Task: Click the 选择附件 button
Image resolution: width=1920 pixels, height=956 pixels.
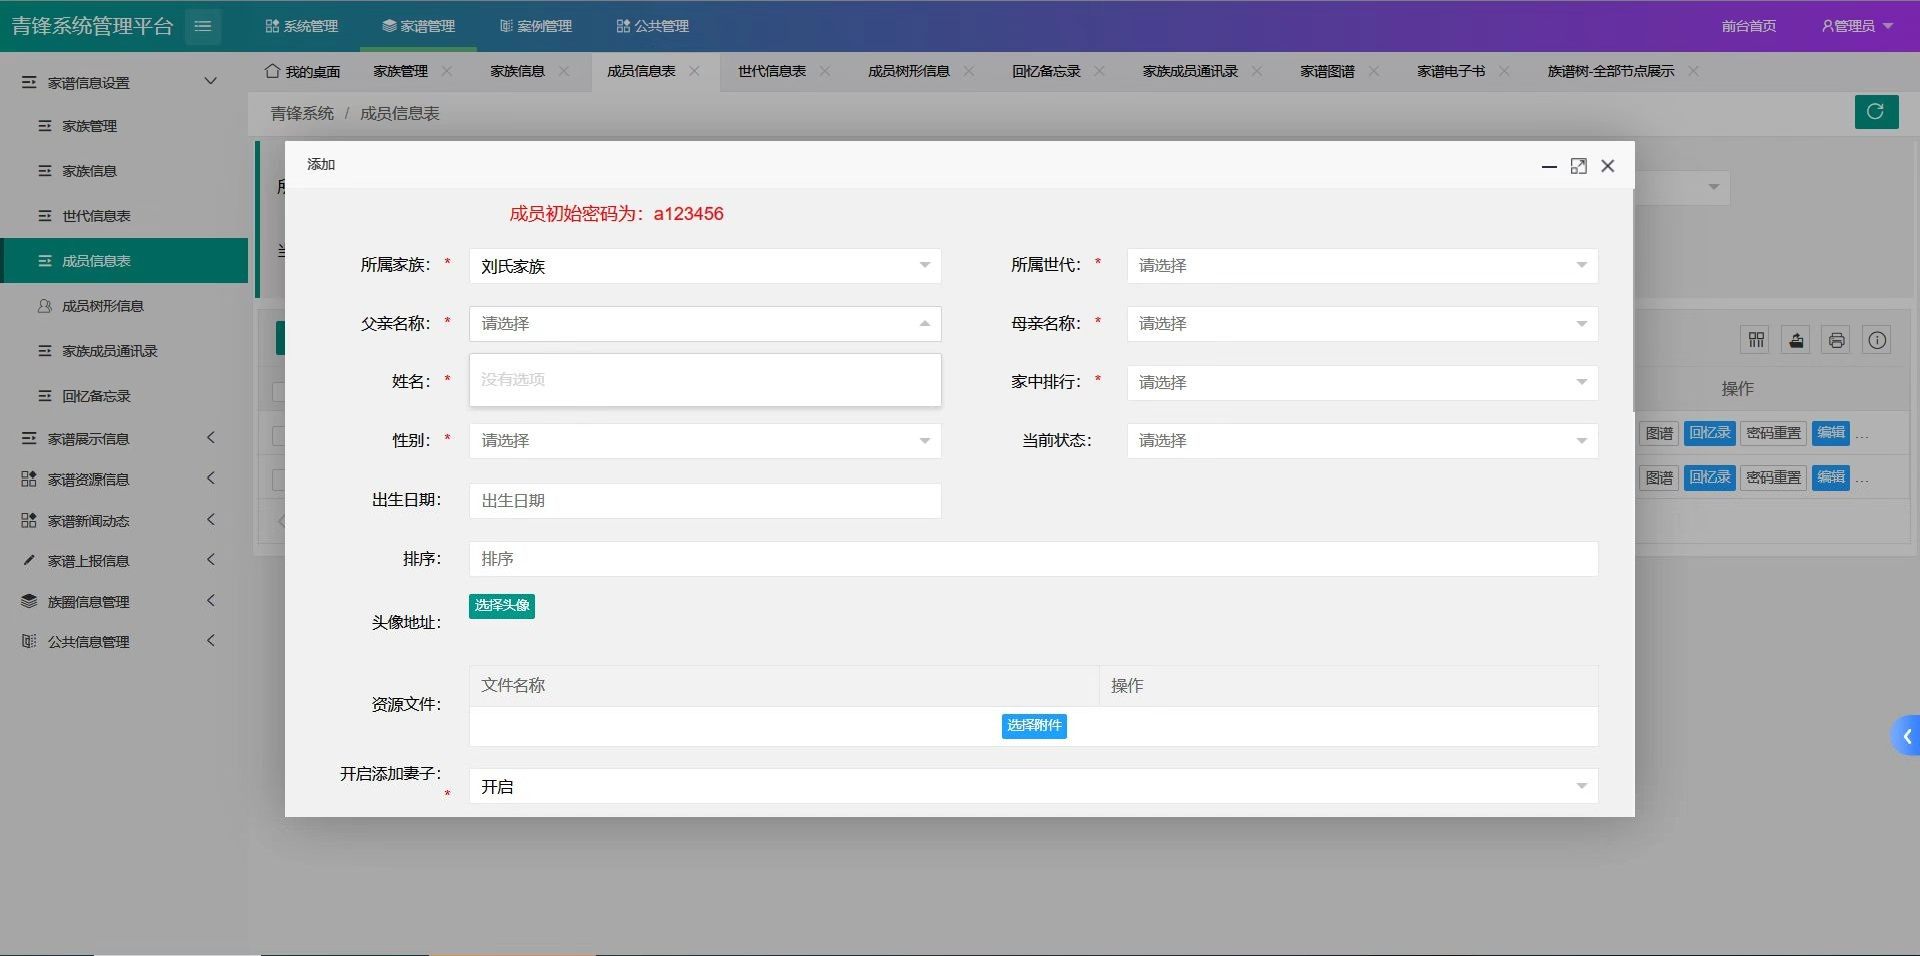Action: tap(1033, 726)
